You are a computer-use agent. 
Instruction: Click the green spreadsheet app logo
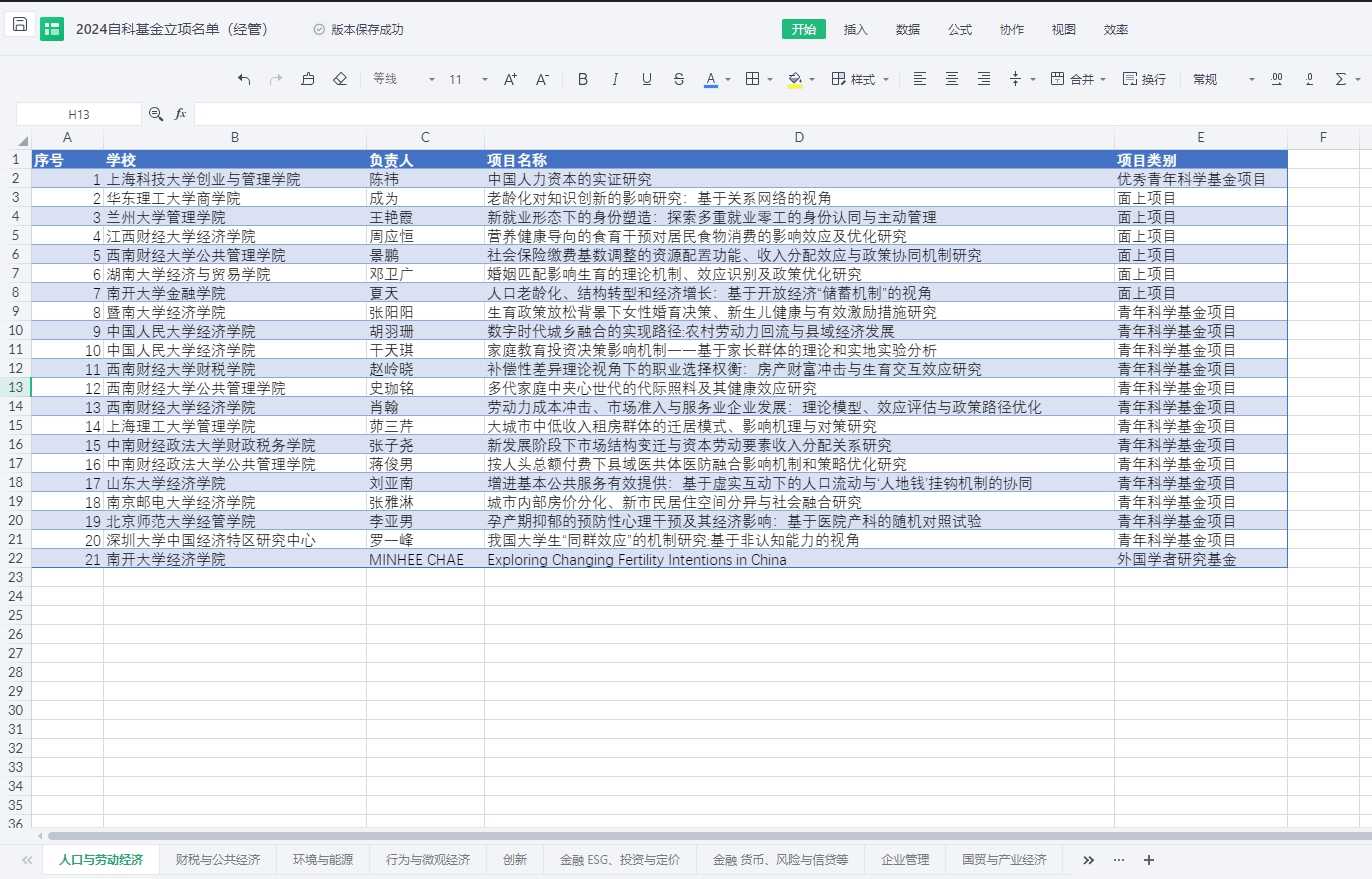point(52,29)
